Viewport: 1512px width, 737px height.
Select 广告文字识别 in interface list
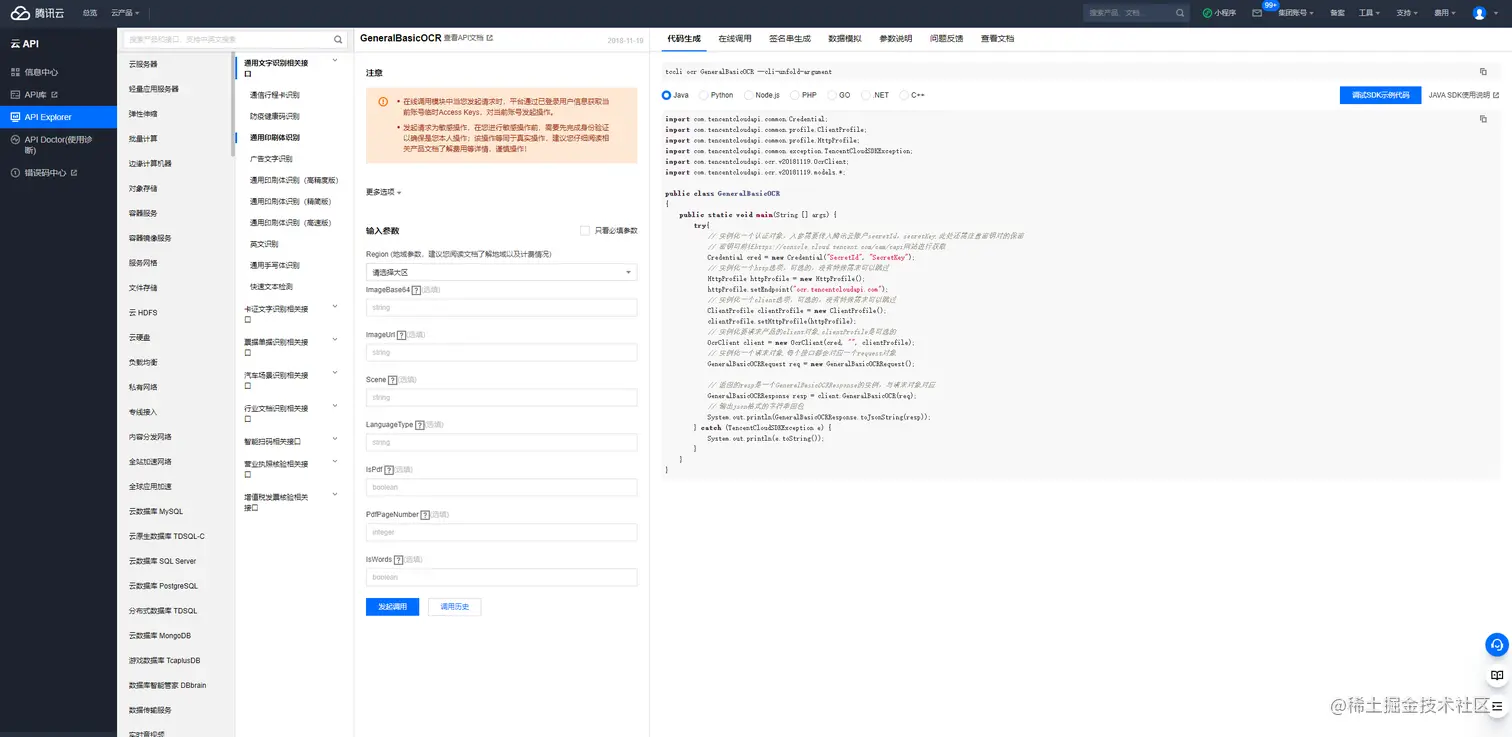point(271,159)
